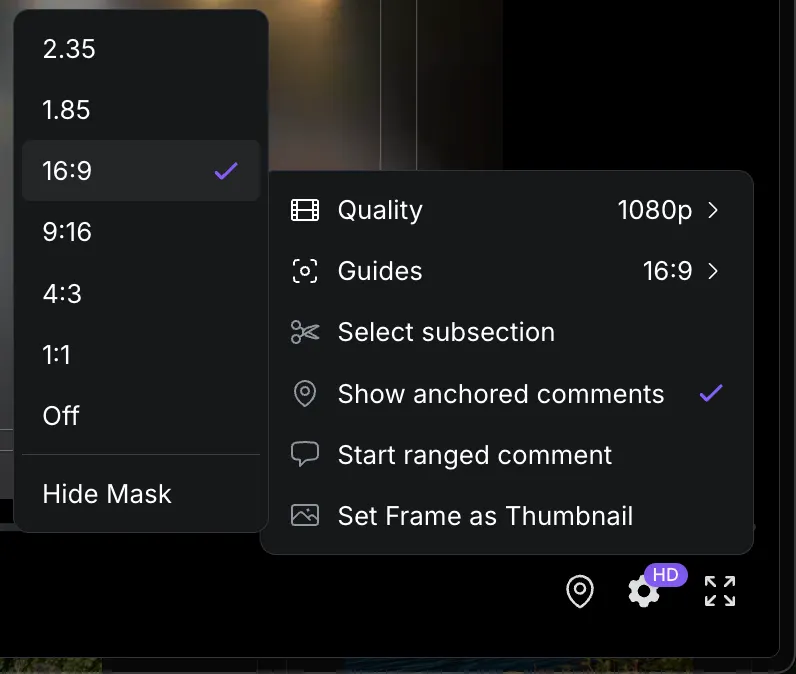The height and width of the screenshot is (674, 796).
Task: Click the location pin icon beside Show anchored comments
Action: (x=305, y=393)
